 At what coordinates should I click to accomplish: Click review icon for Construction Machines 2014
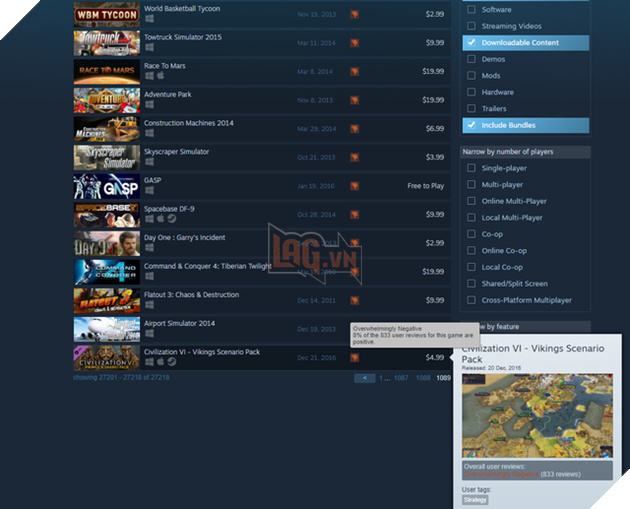coord(354,129)
